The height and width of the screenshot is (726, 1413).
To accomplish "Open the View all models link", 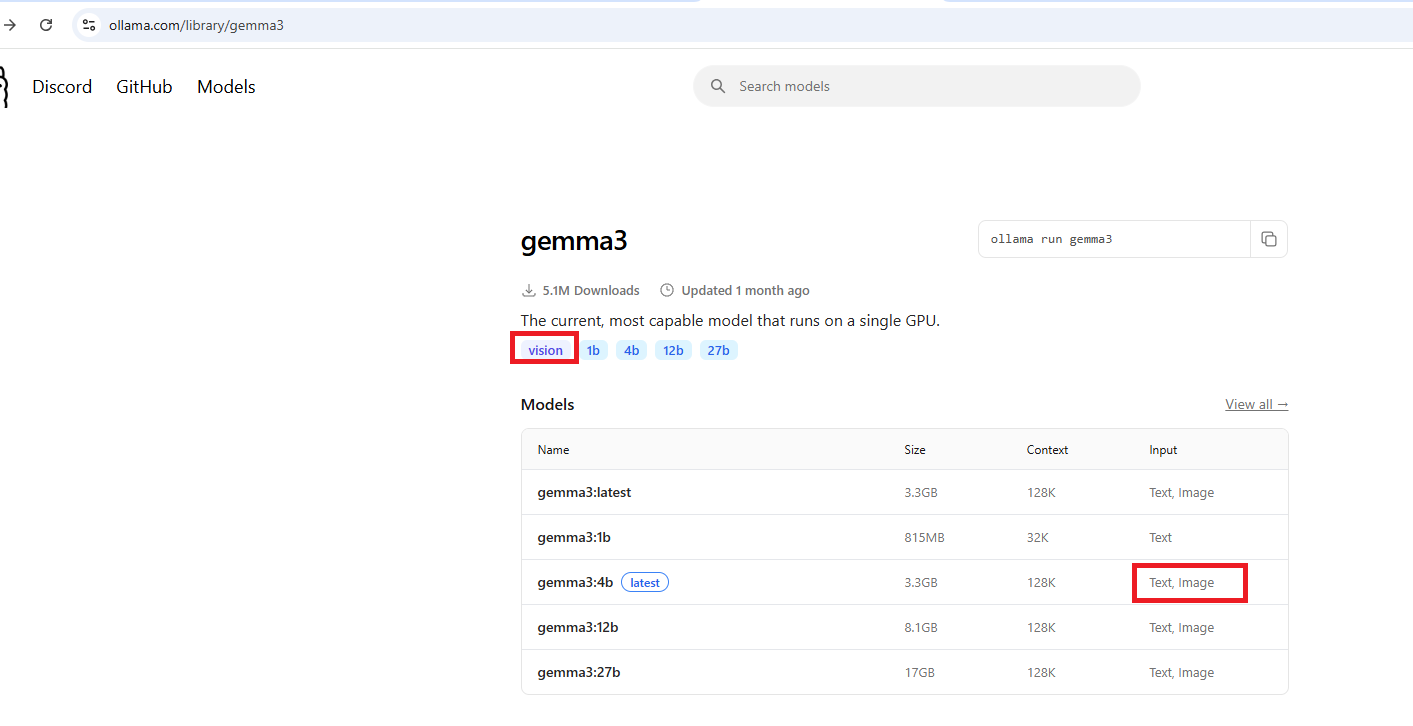I will (x=1257, y=404).
